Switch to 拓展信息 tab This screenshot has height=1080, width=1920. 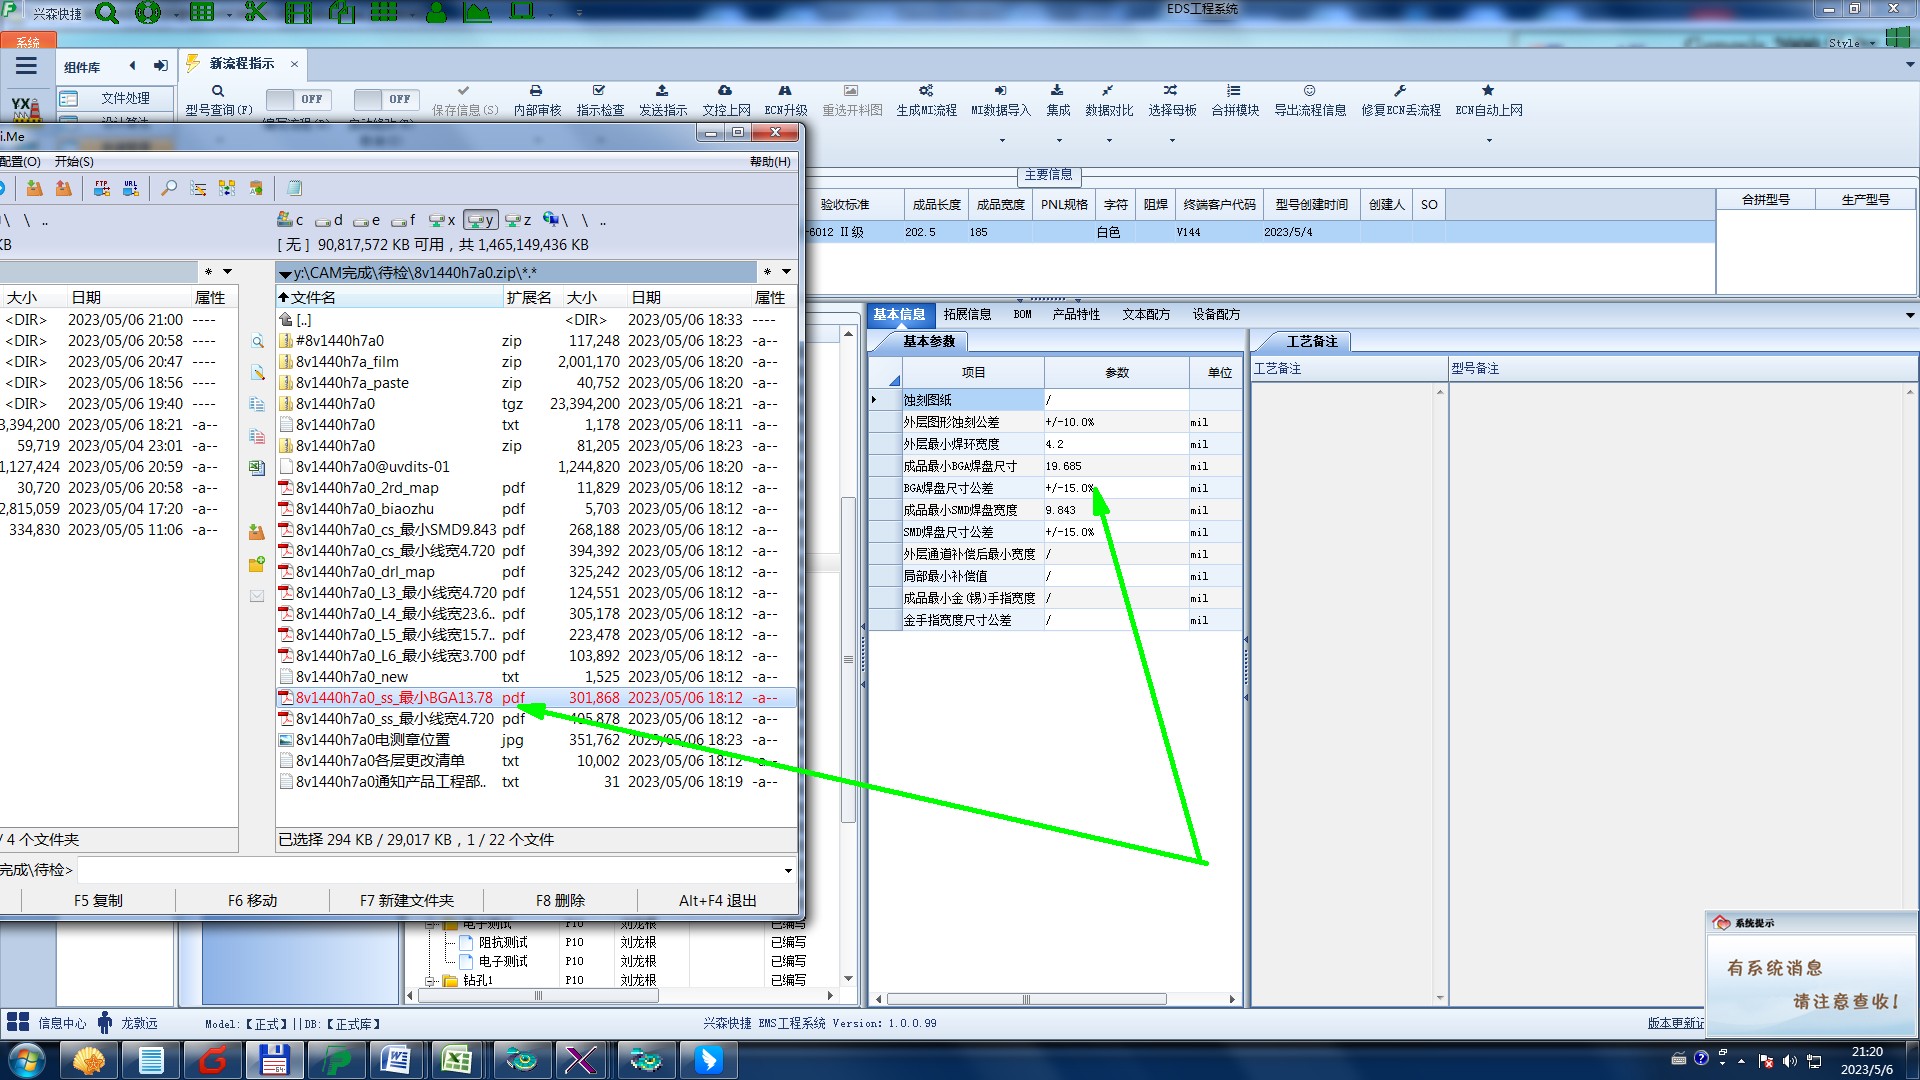click(967, 314)
